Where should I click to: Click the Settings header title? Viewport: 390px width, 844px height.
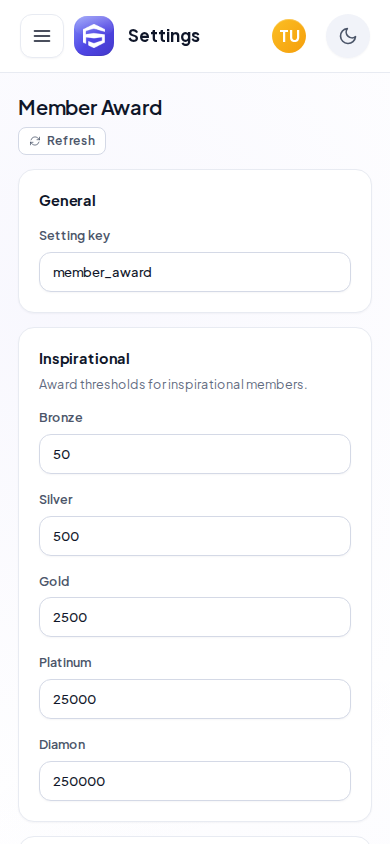click(x=164, y=36)
